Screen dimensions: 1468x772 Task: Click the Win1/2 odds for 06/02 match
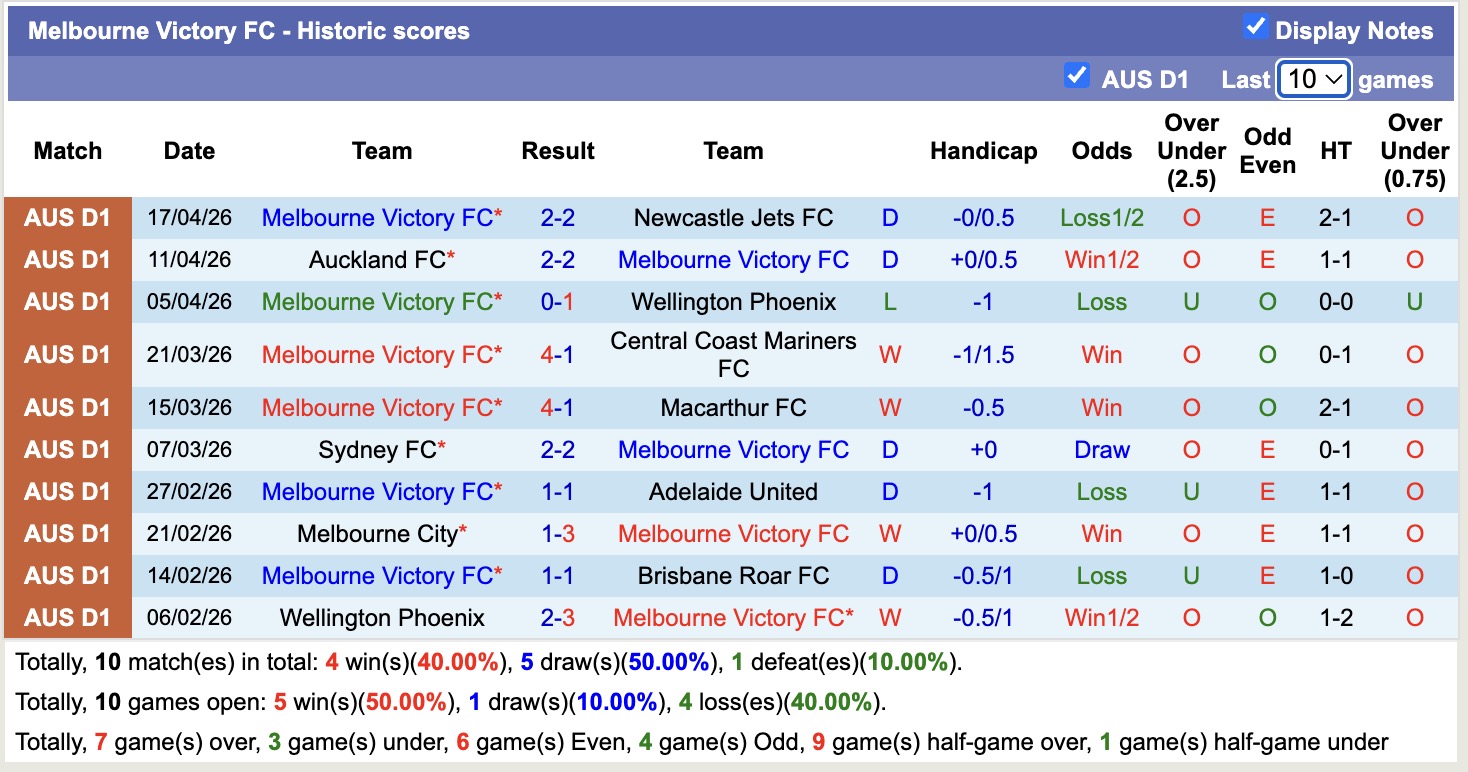tap(1101, 617)
